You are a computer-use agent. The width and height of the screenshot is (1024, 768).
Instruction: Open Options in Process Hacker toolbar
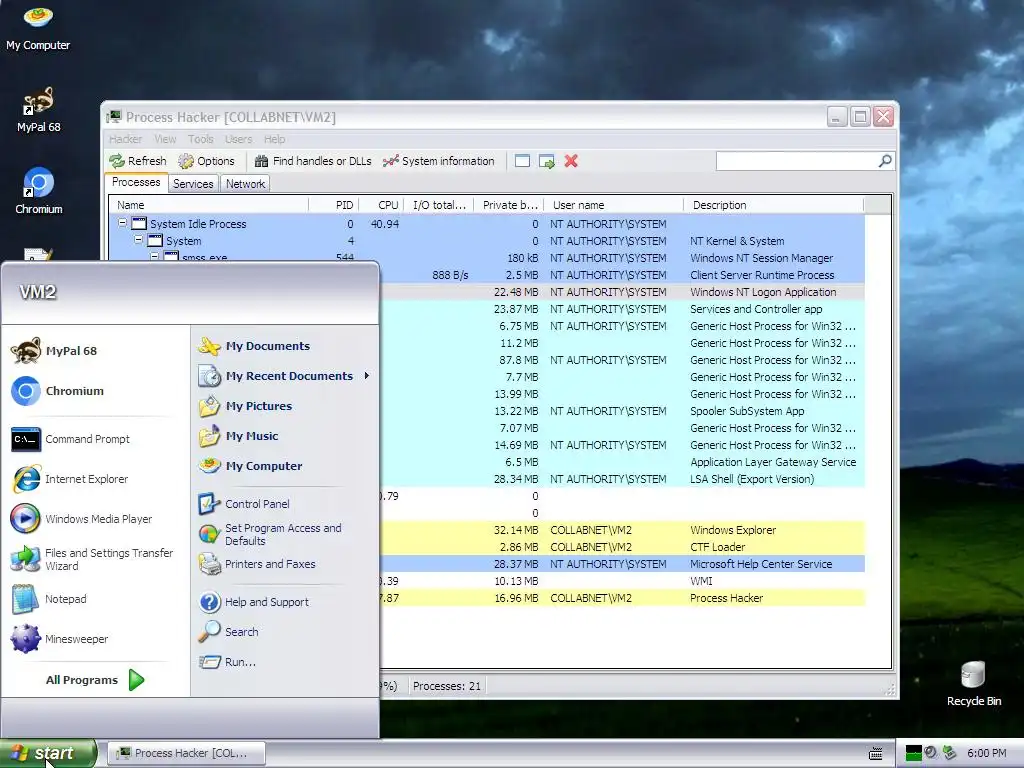tap(206, 161)
